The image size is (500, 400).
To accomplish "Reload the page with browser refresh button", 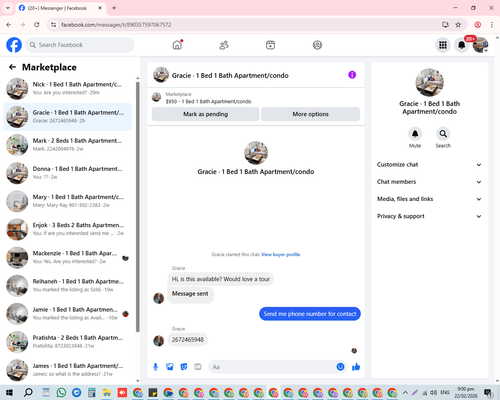I will tap(37, 25).
